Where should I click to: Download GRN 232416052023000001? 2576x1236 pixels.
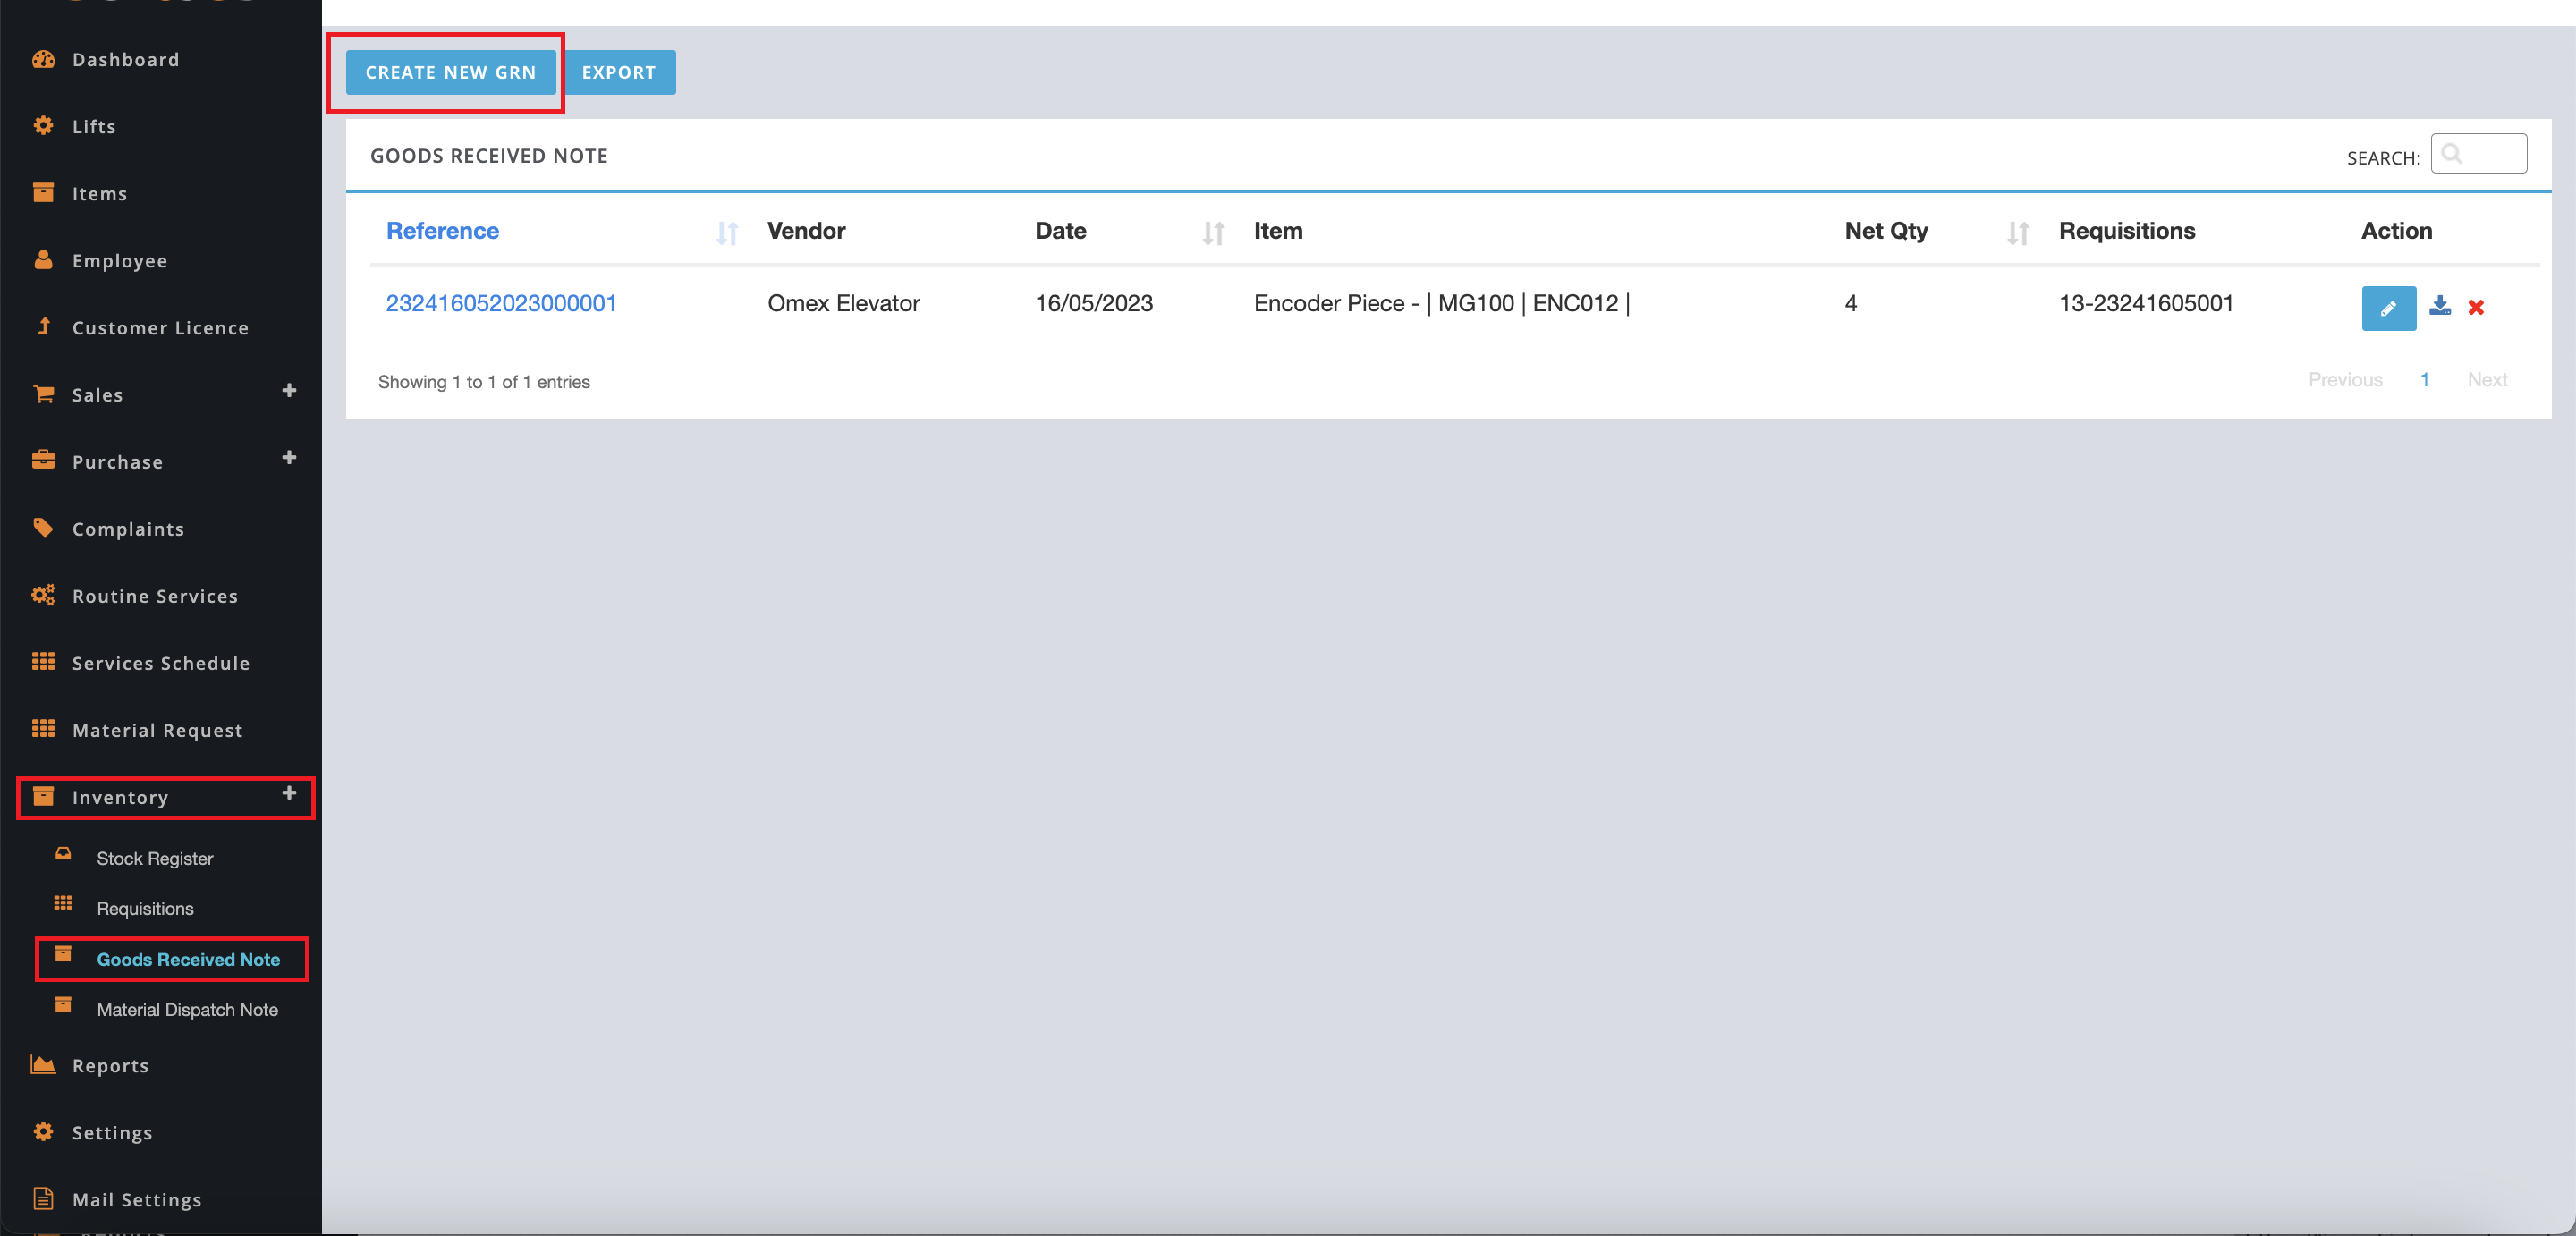[2440, 306]
